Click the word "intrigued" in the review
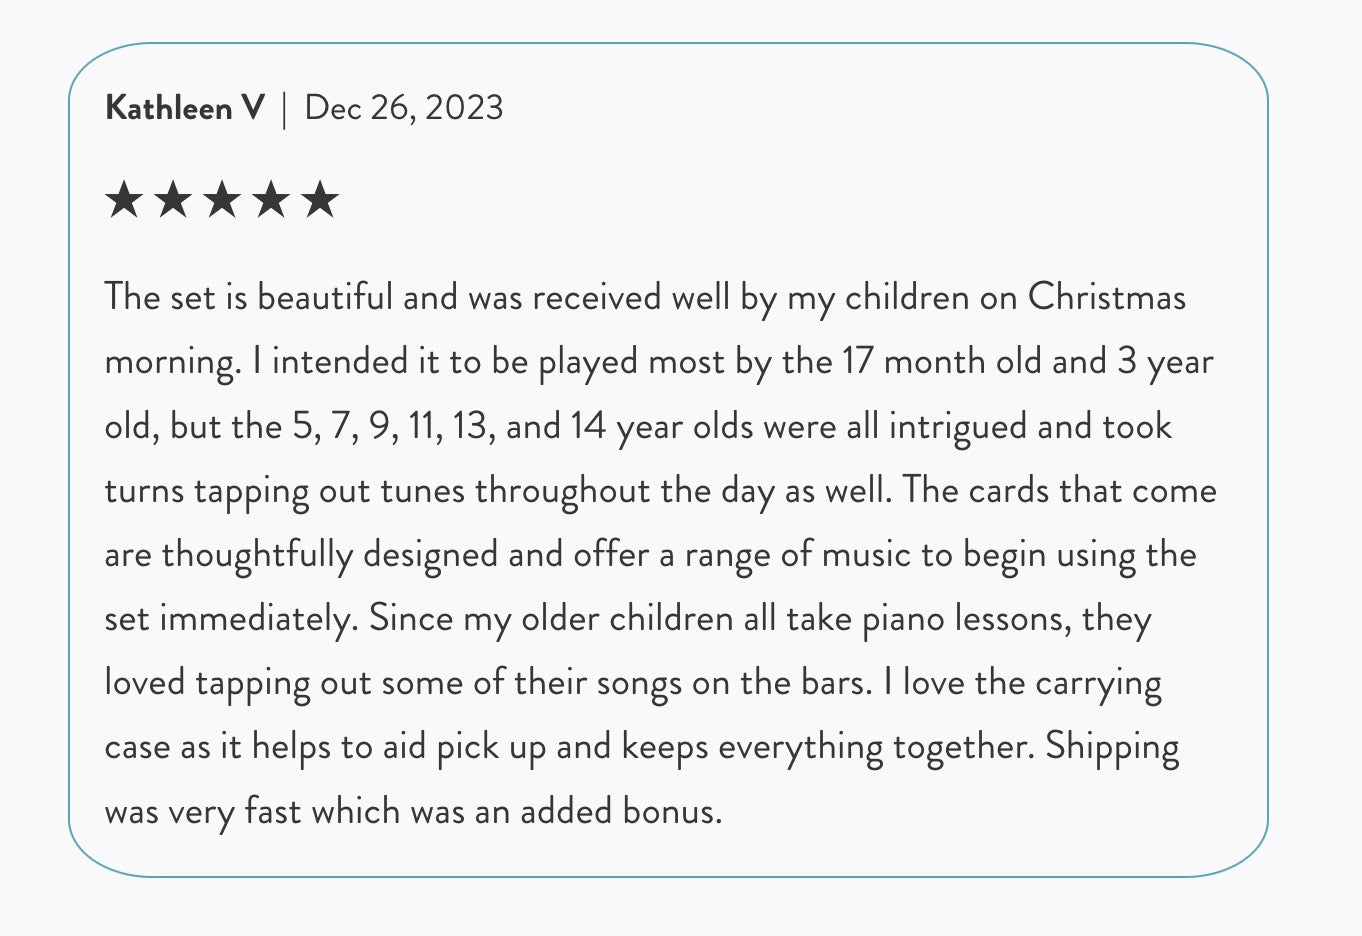 [957, 426]
